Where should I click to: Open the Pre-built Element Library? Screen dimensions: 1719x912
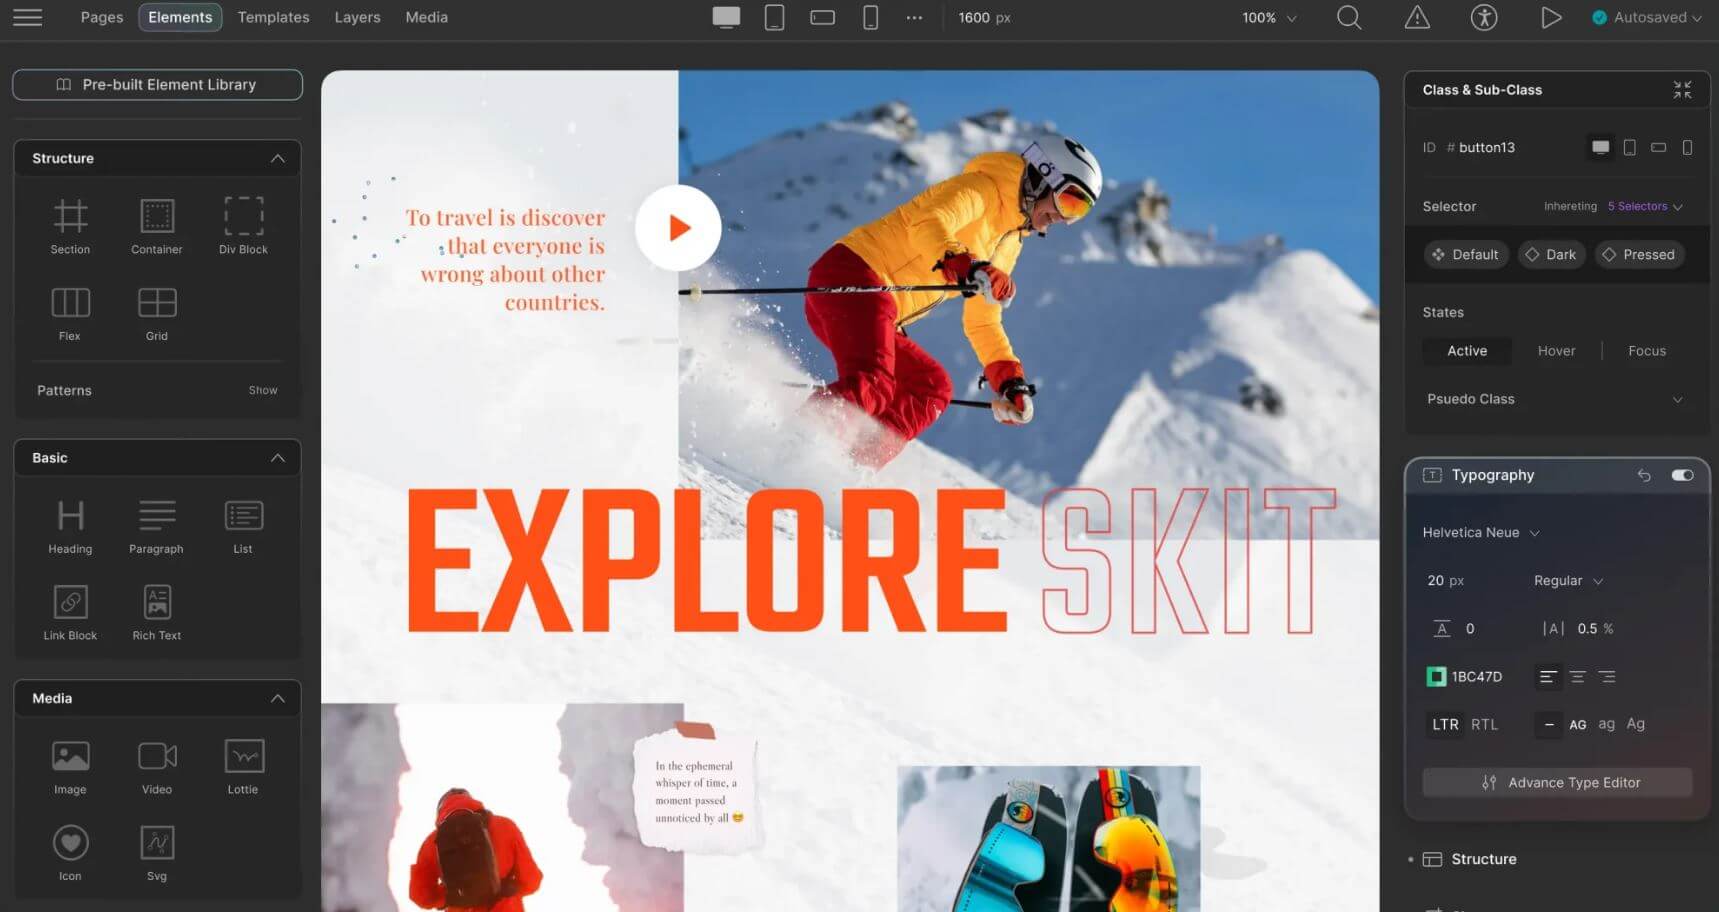157,85
